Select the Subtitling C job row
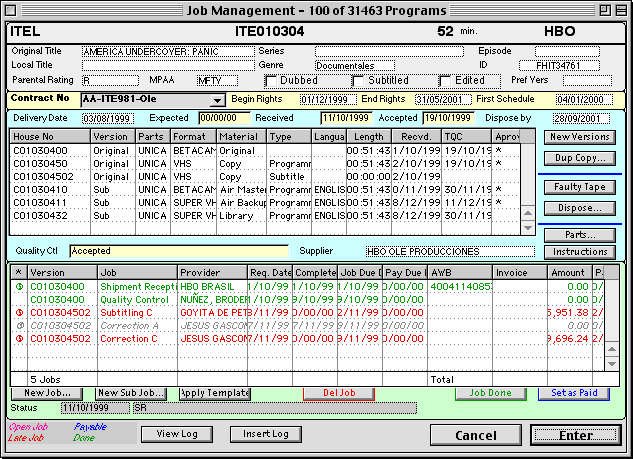633x459 pixels. 308,312
